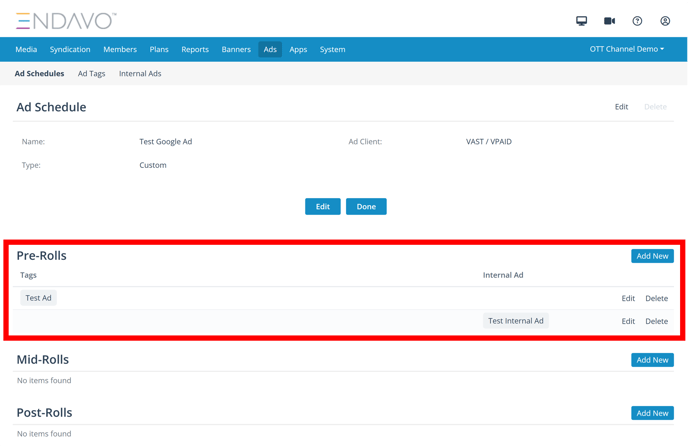Viewport: 688px width, 446px height.
Task: Click the Name: field label
Action: 33,142
